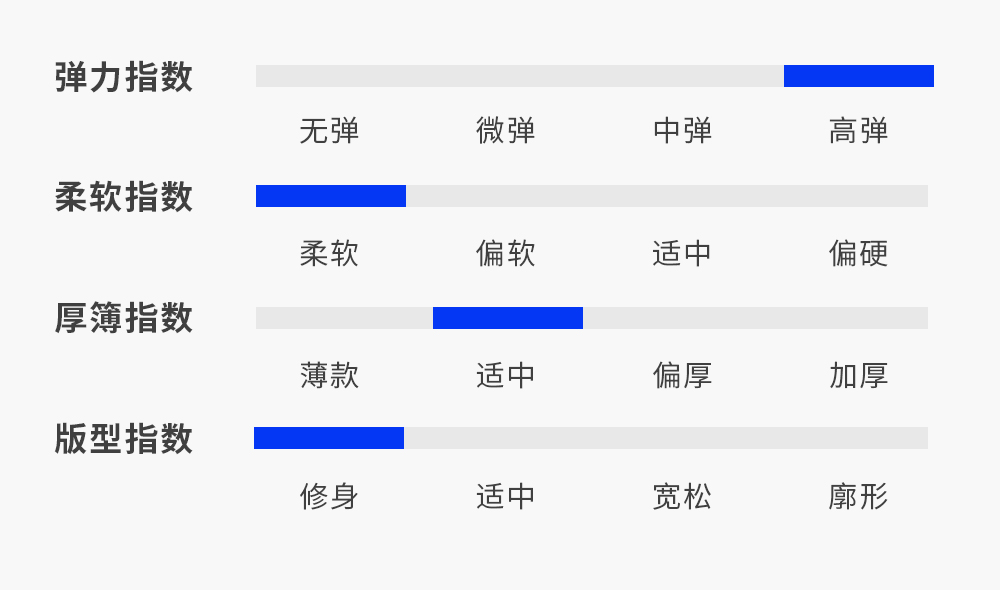Click the 弹力指数 heading

click(124, 77)
